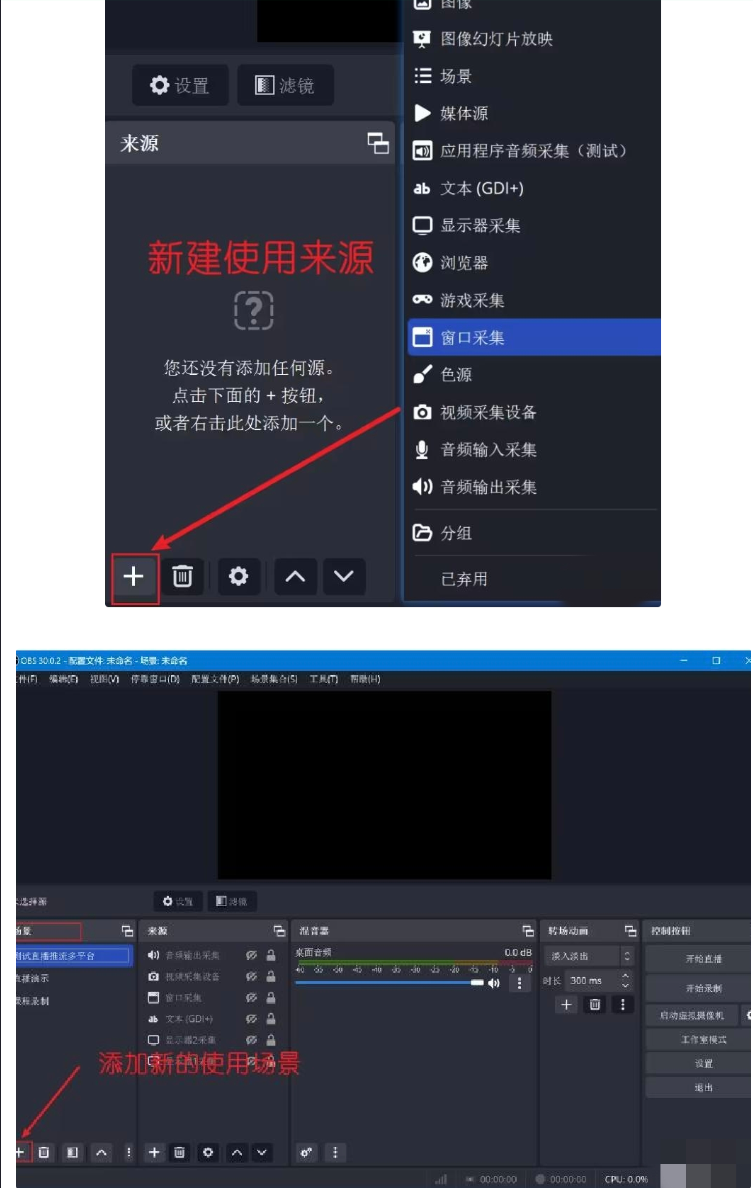Click the 桌面音频 blue volume slider
This screenshot has height=1188, width=753.
pyautogui.click(x=390, y=983)
